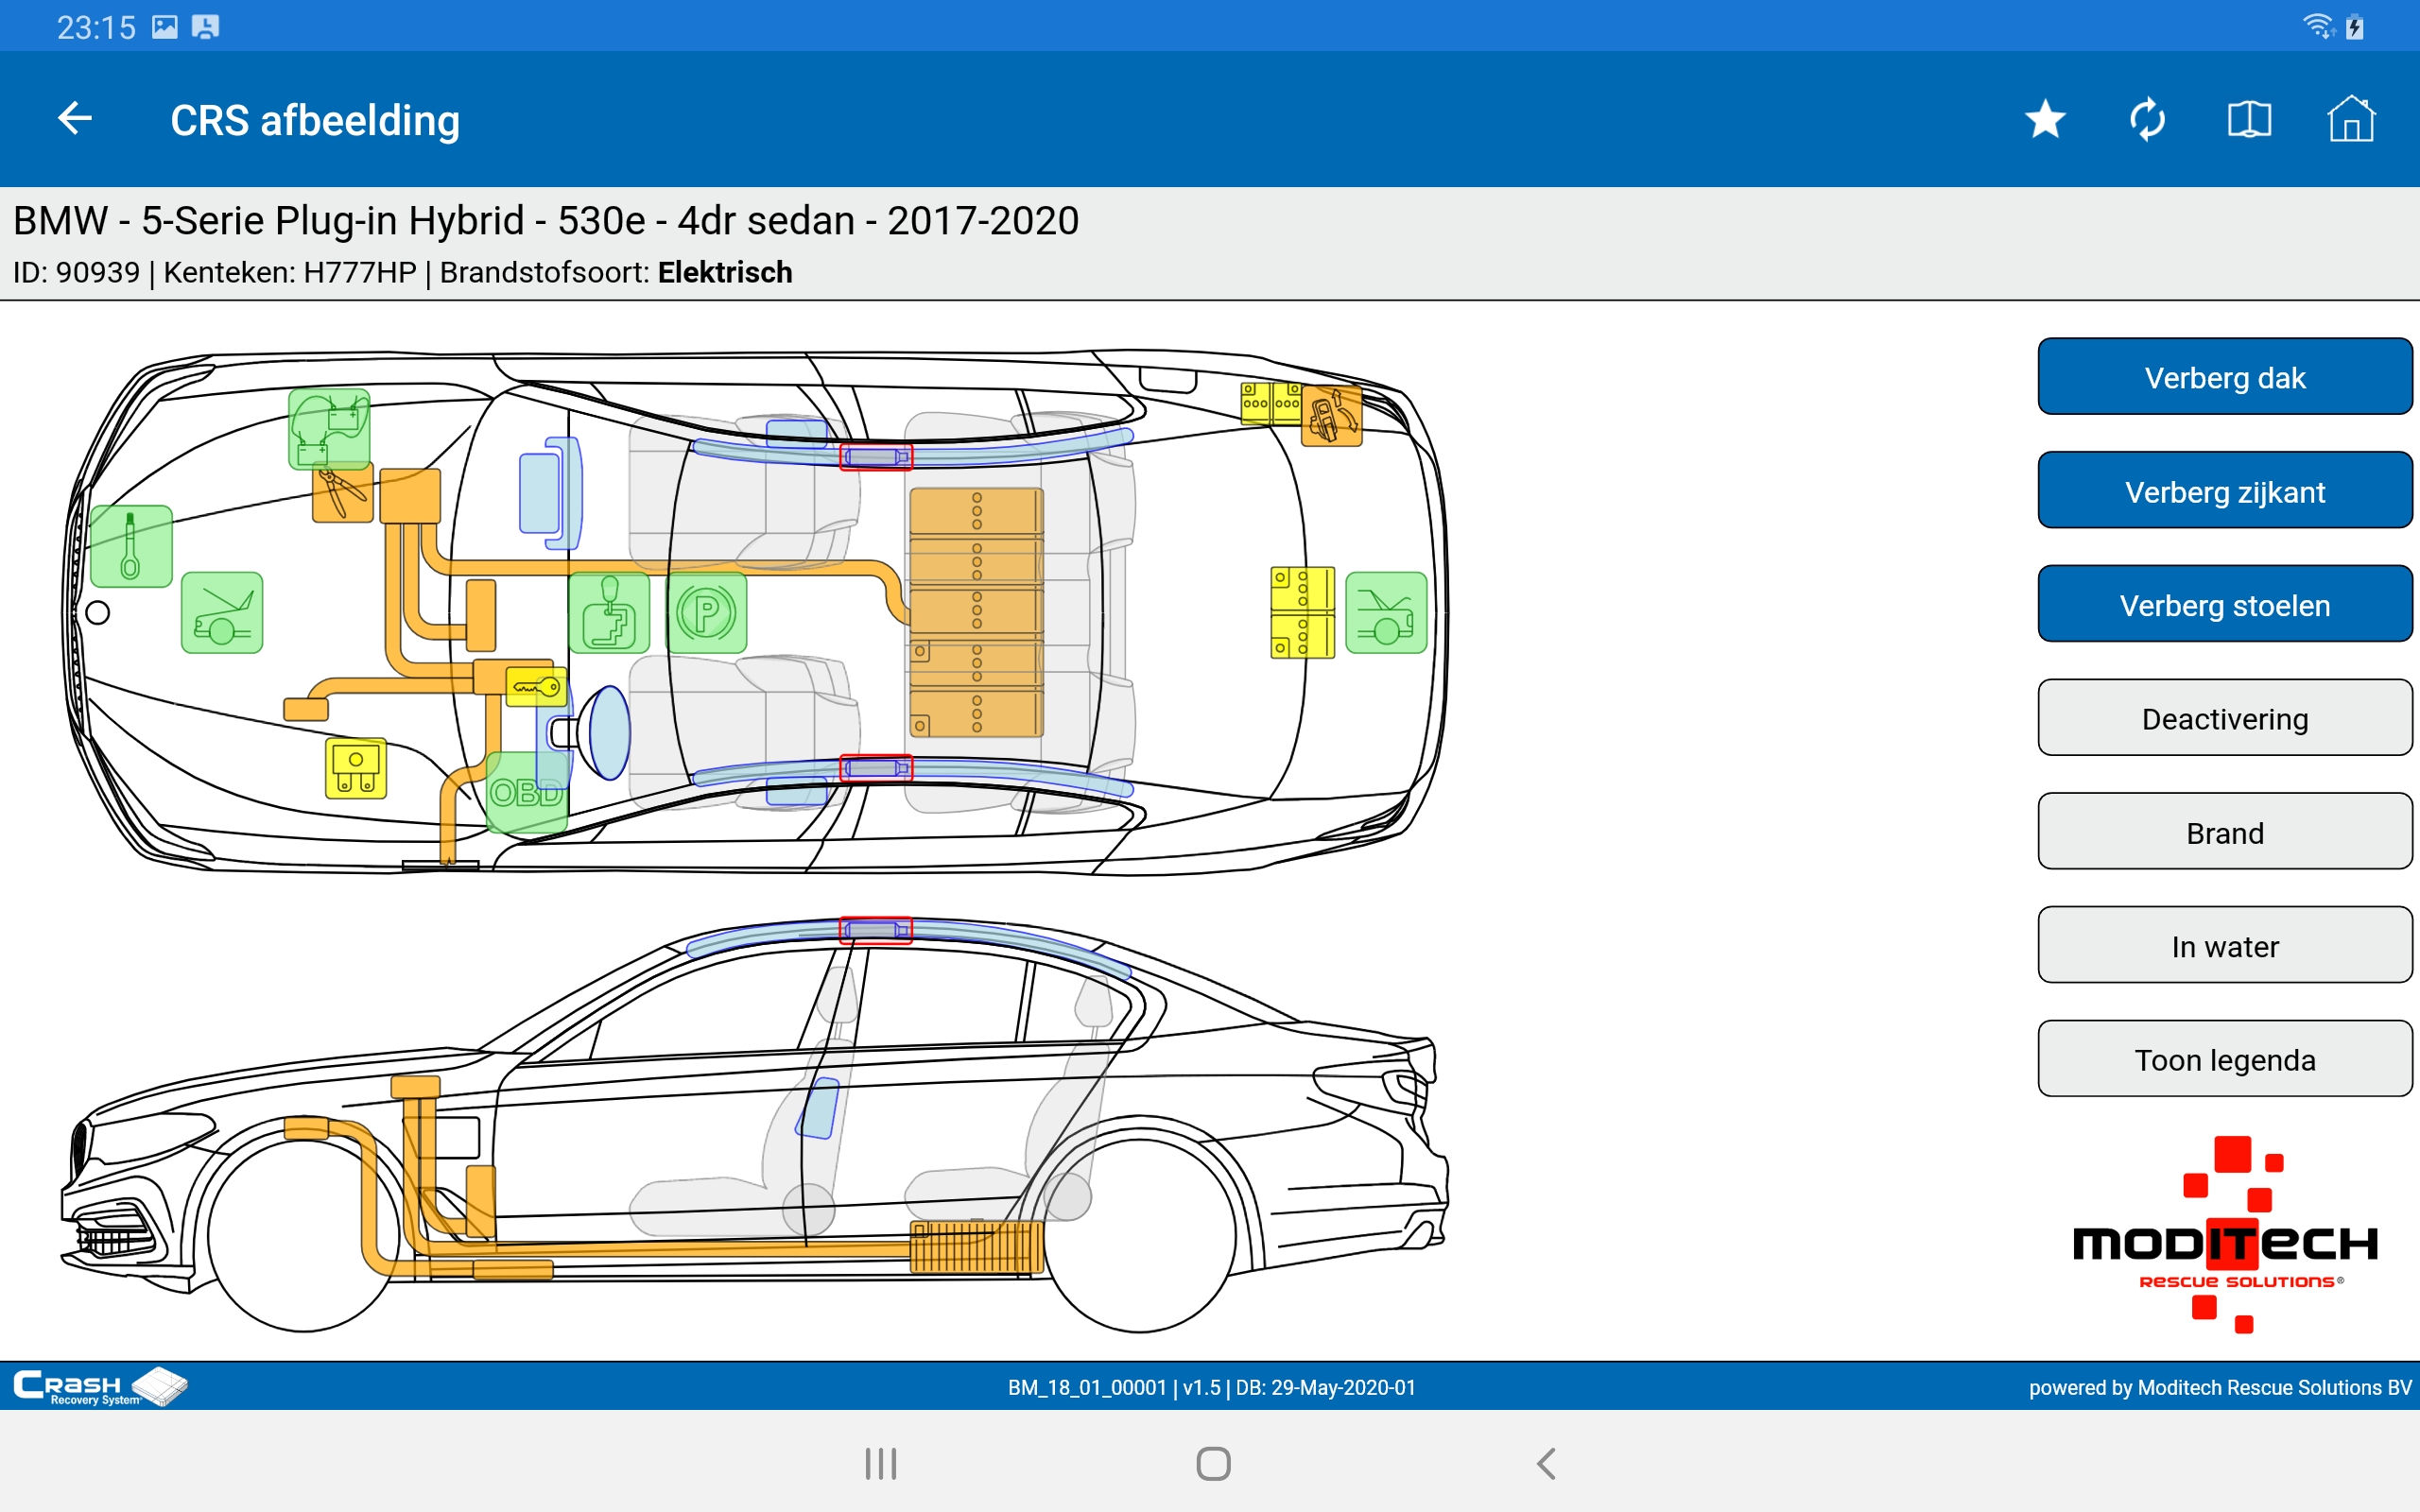Select the green open-trunk car icon
This screenshot has height=1512, width=2420.
tap(1386, 613)
